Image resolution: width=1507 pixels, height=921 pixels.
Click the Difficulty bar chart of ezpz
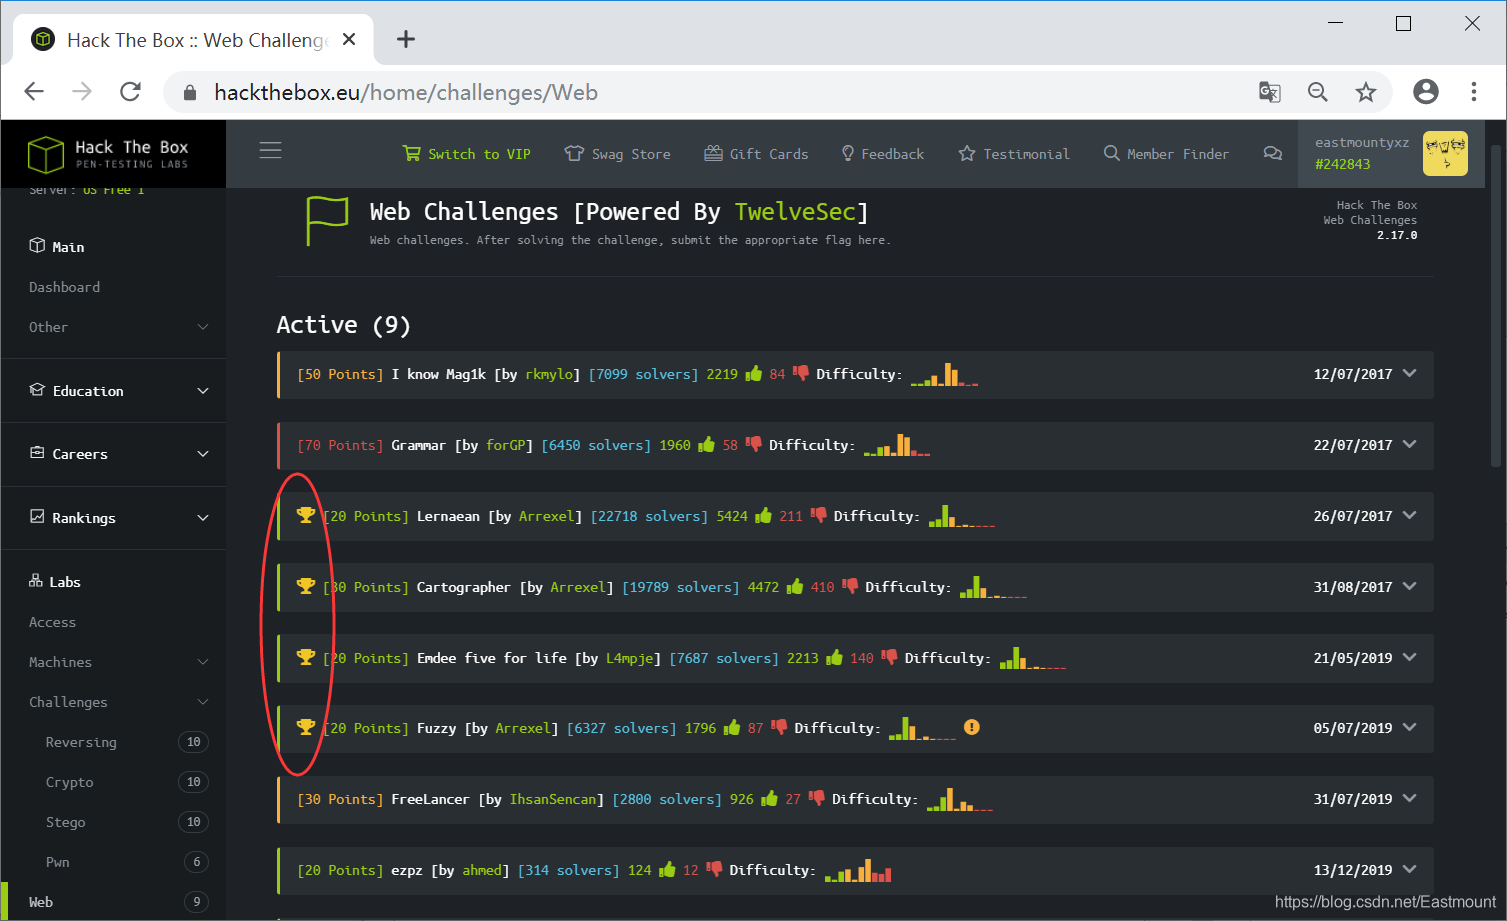(x=858, y=870)
